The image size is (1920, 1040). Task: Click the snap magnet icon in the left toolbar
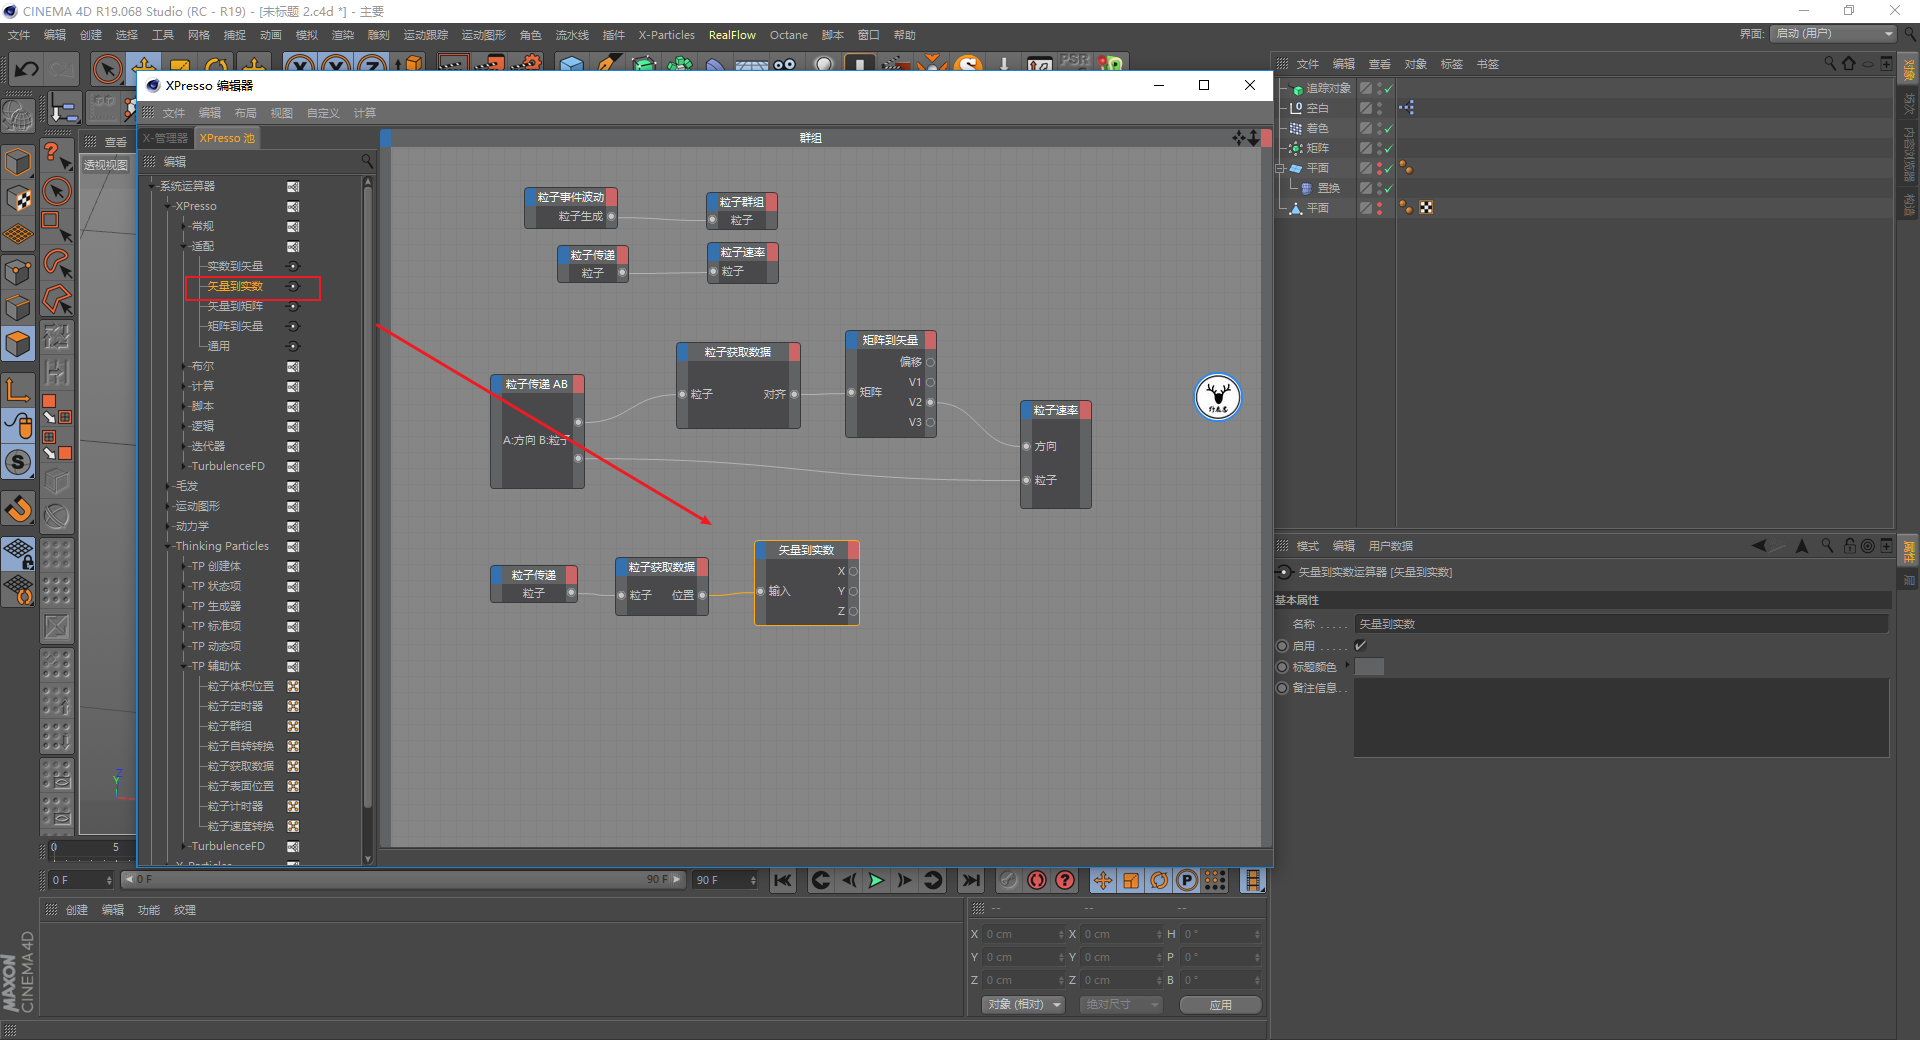coord(18,509)
